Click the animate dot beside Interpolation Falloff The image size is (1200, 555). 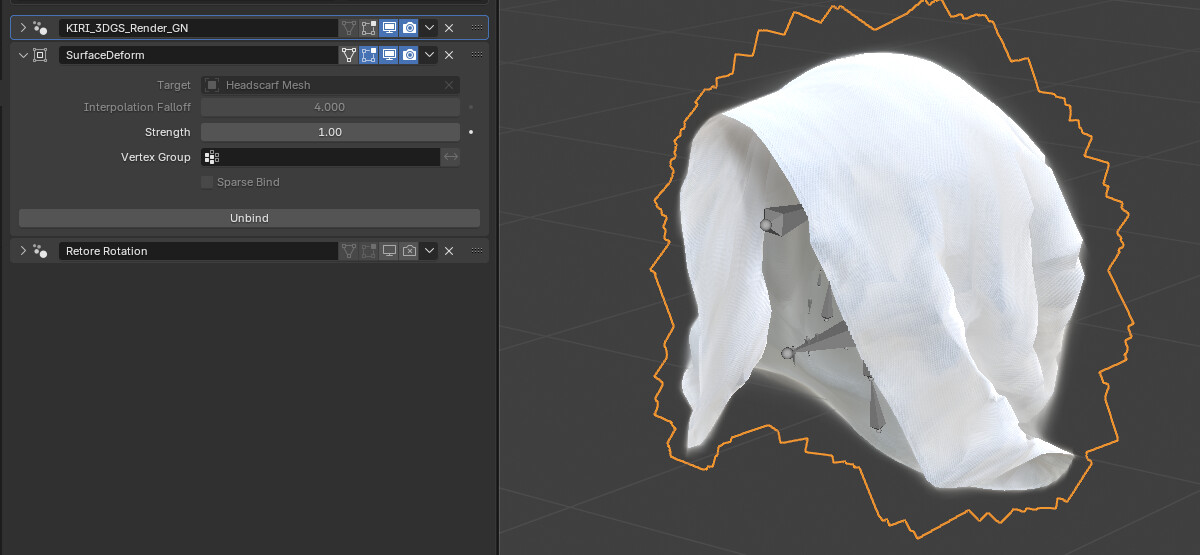pos(471,107)
